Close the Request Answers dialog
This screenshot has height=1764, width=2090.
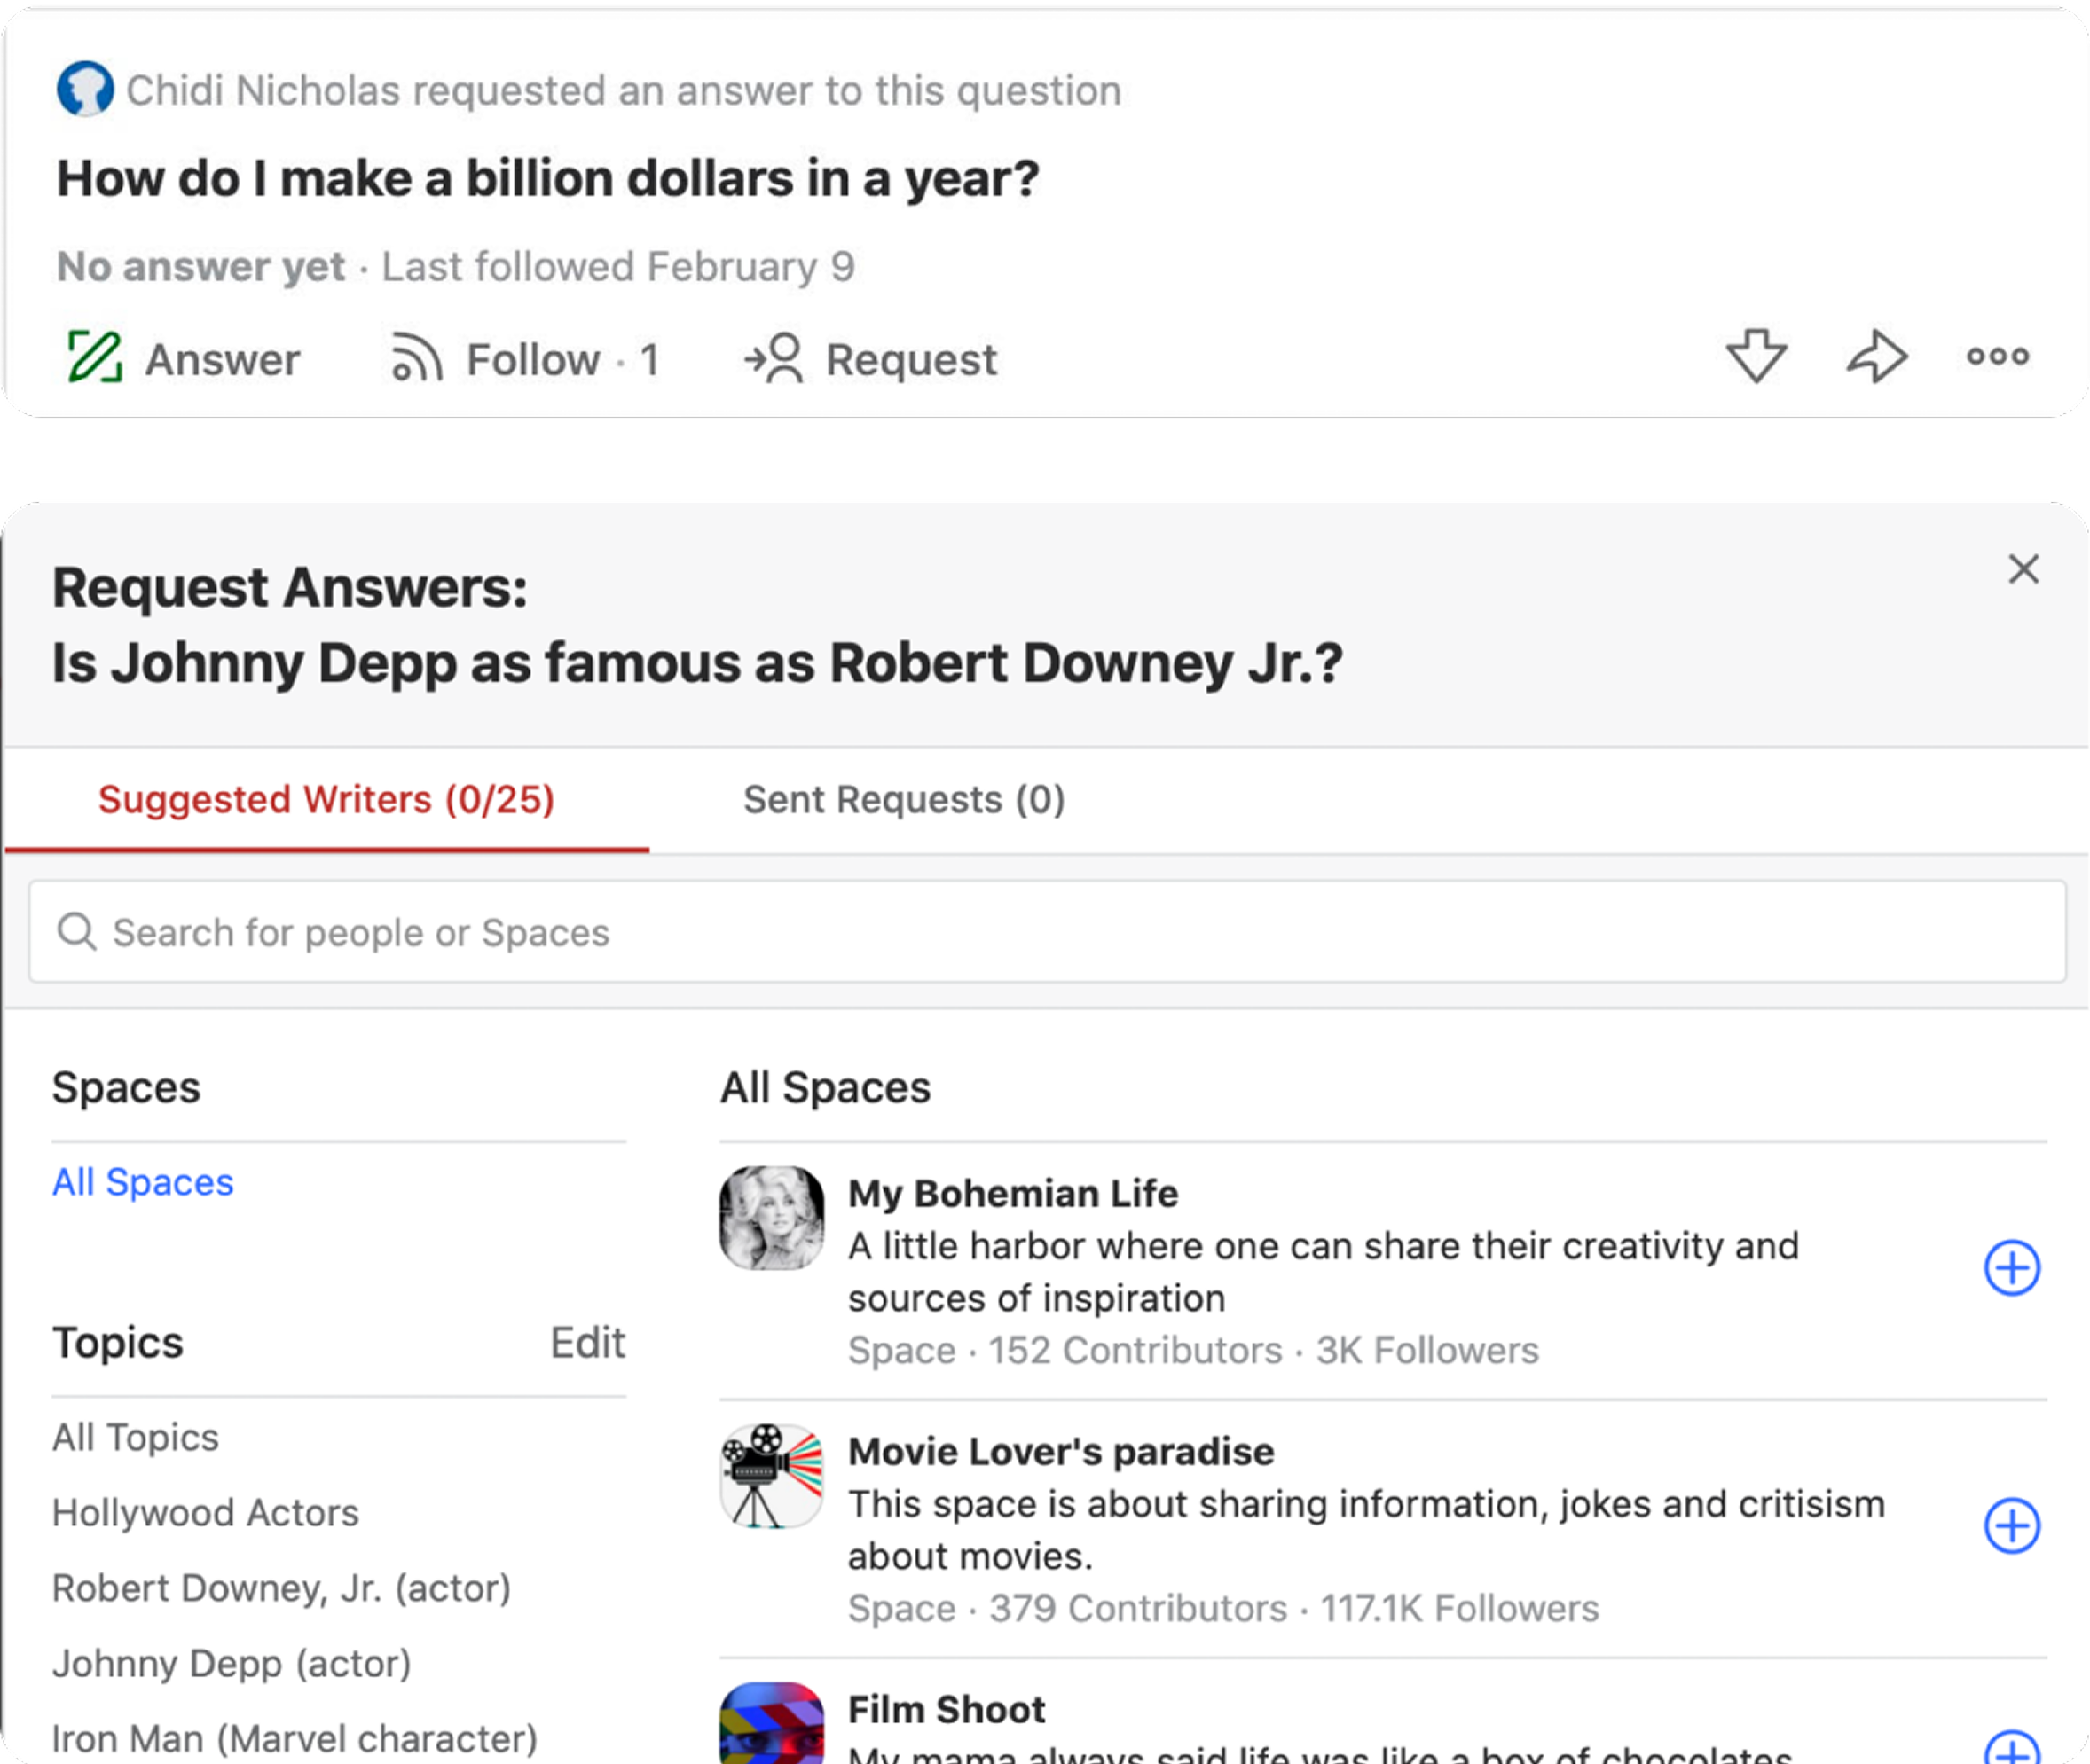pyautogui.click(x=2023, y=569)
